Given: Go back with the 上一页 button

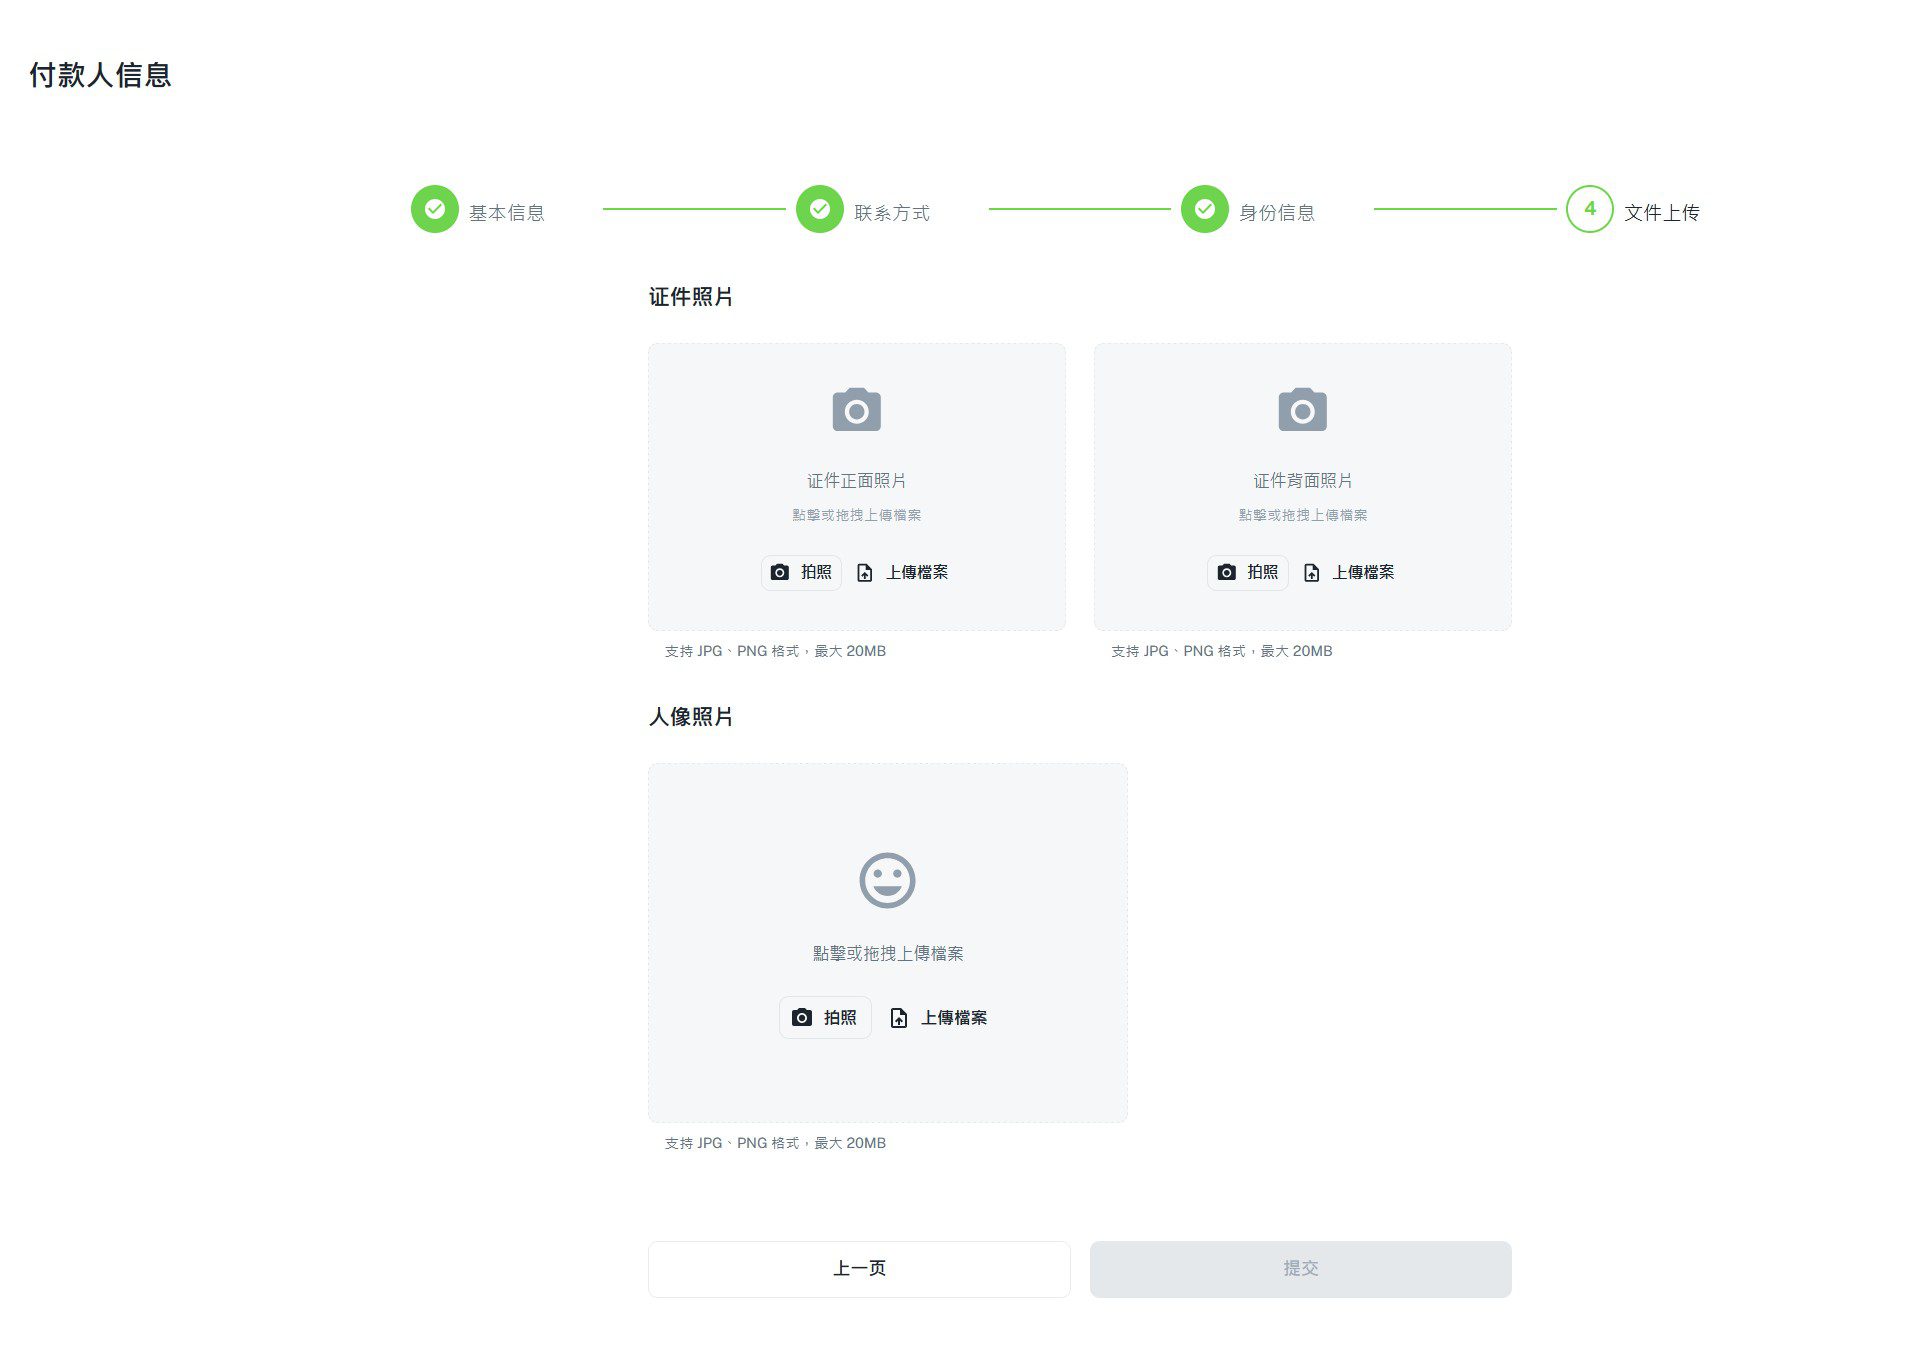Looking at the screenshot, I should click(859, 1269).
